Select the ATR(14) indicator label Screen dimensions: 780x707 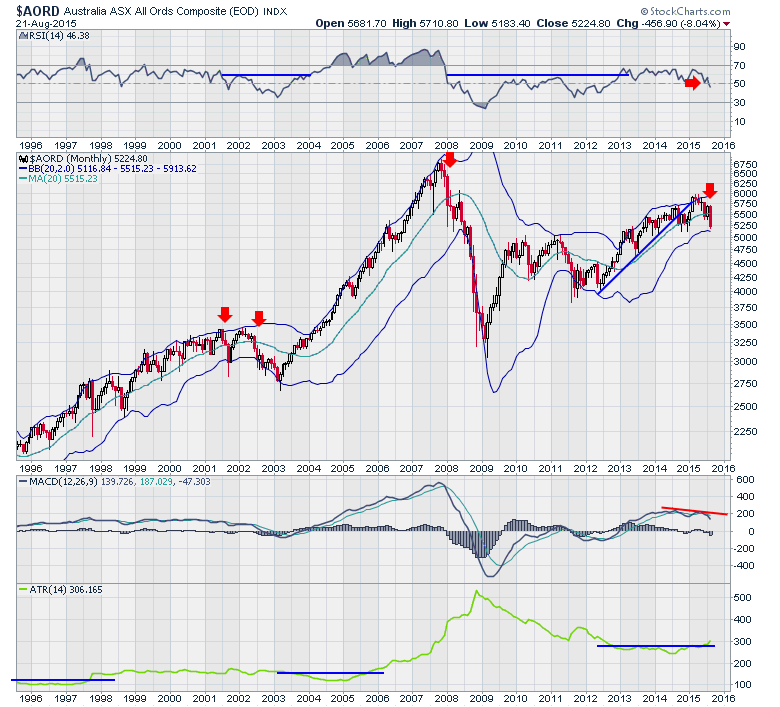click(x=40, y=589)
